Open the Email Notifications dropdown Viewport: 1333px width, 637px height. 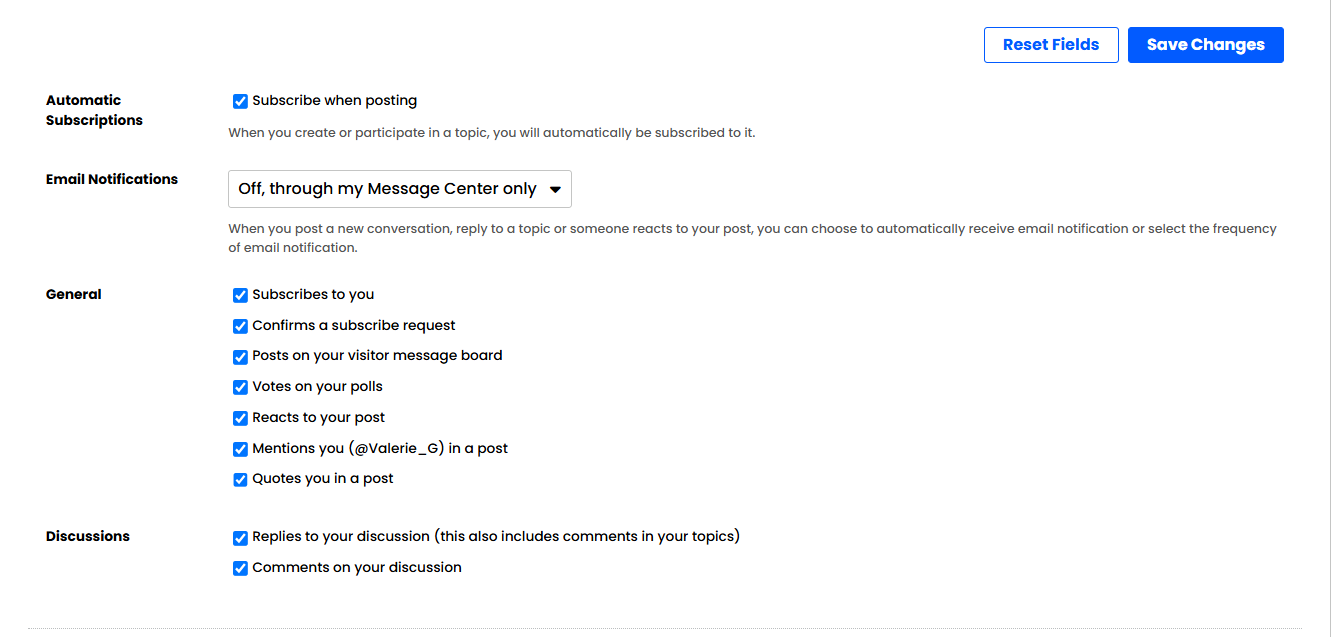point(400,189)
